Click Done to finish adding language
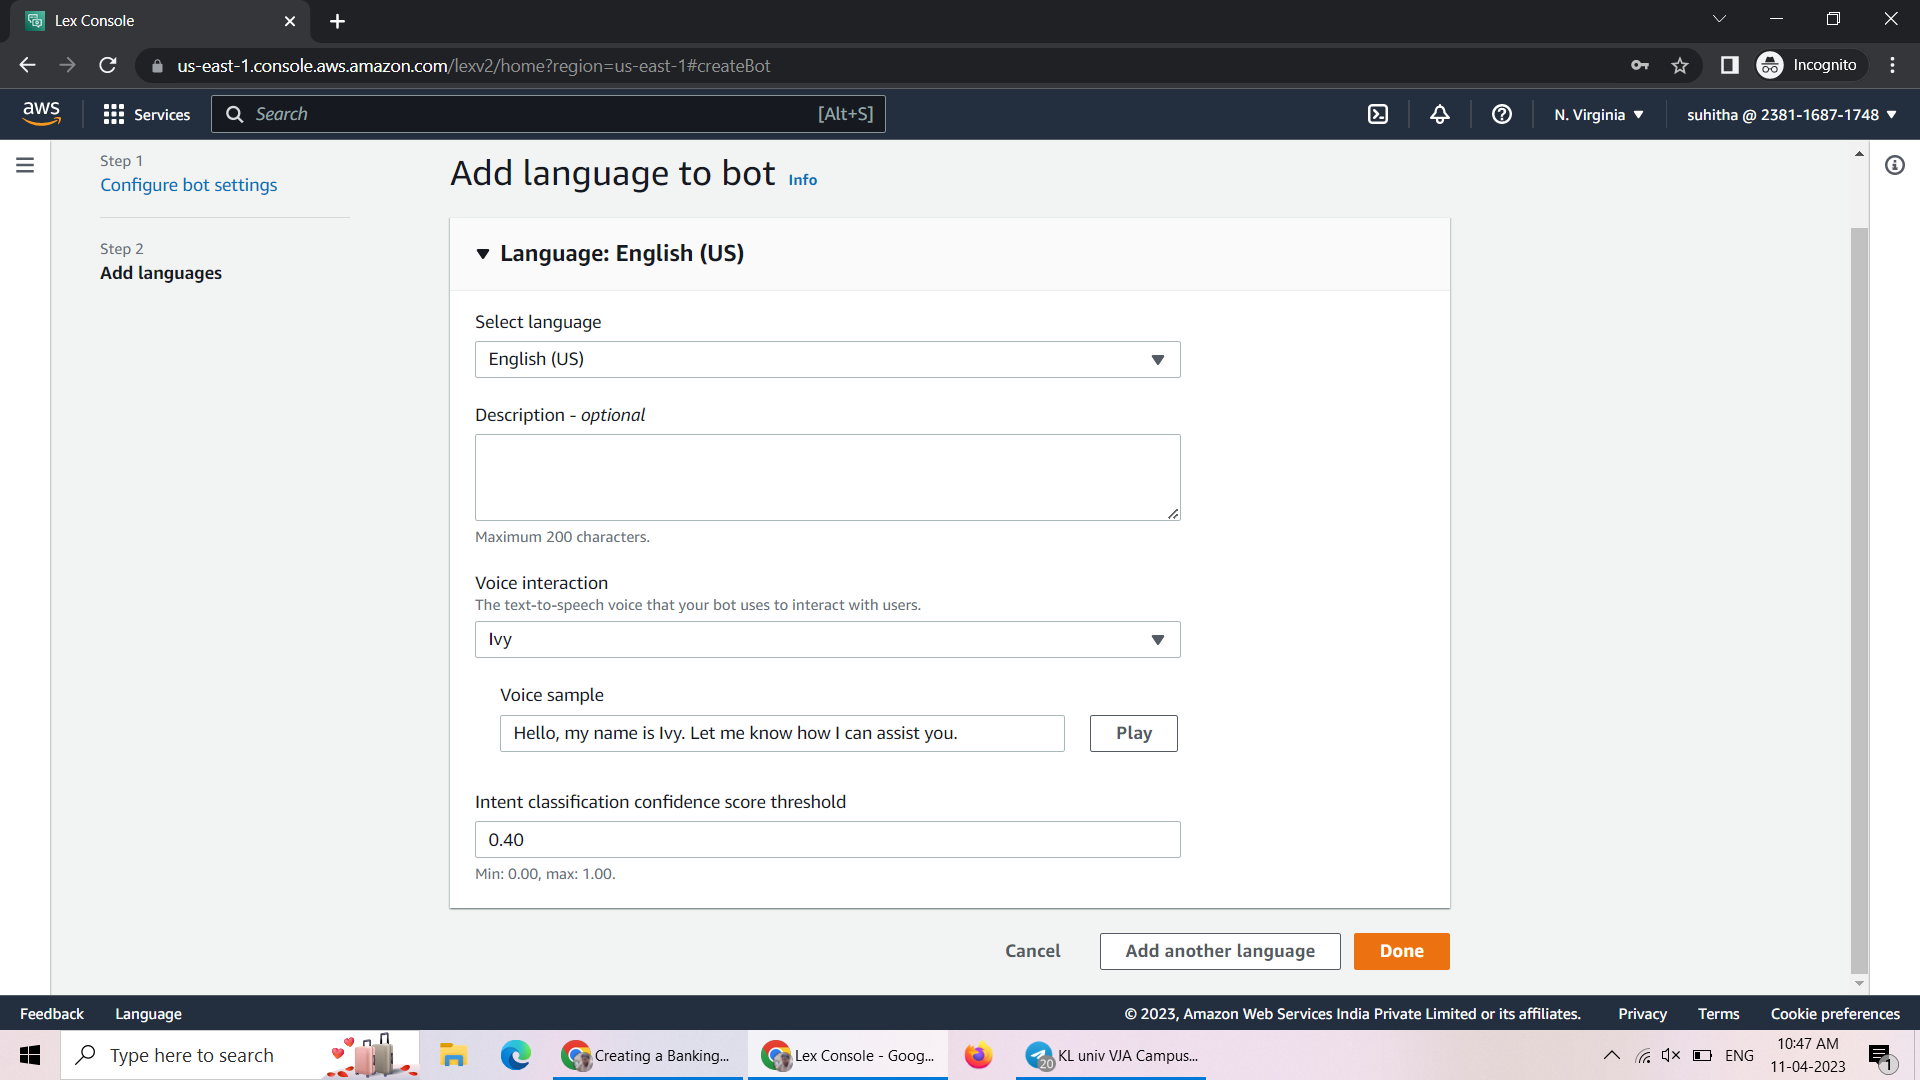Image resolution: width=1920 pixels, height=1080 pixels. click(1400, 951)
